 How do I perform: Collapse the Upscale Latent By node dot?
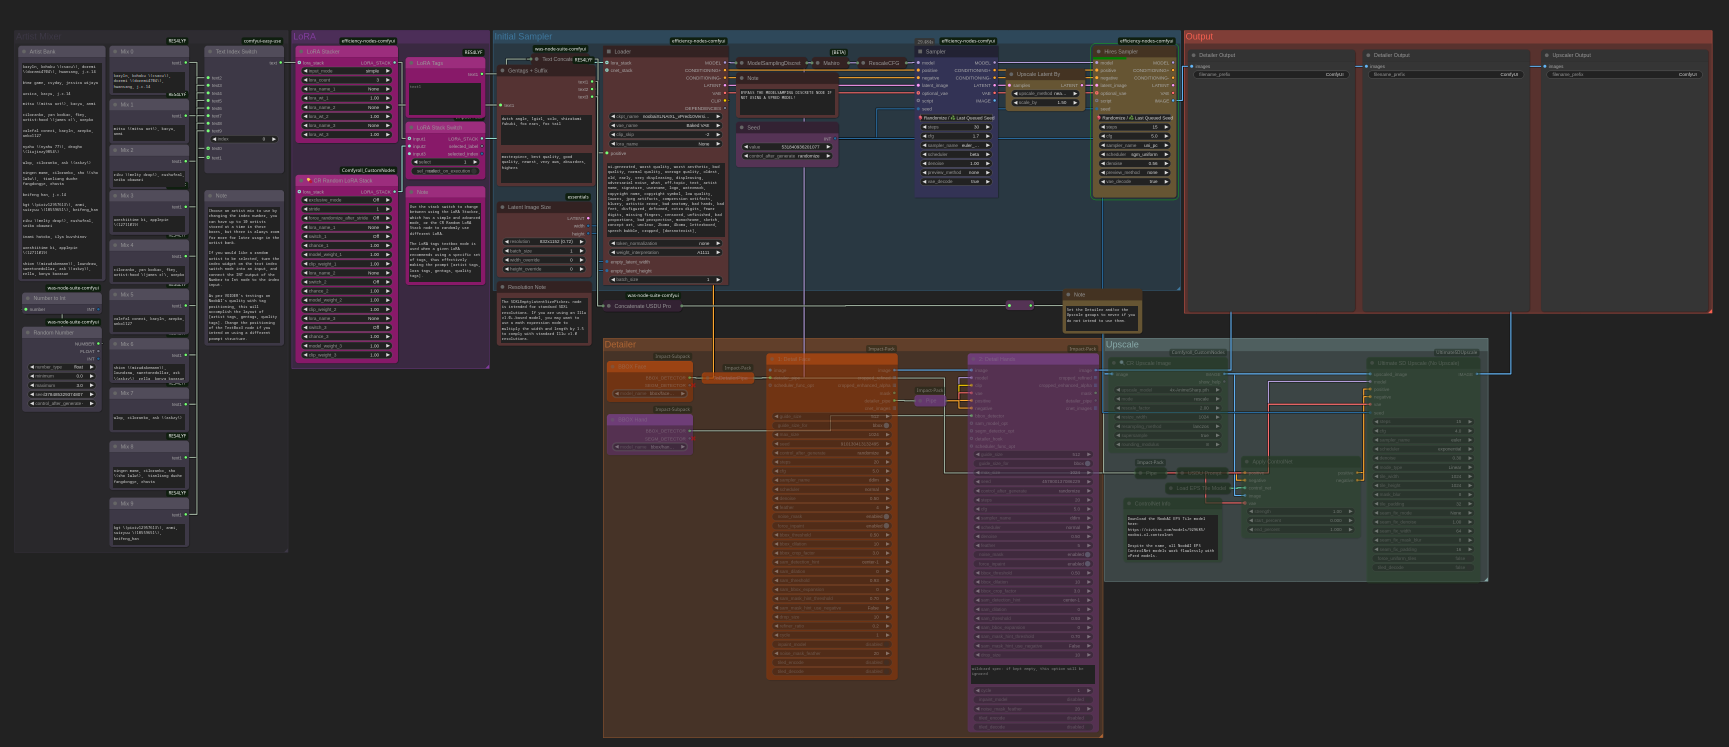(1011, 74)
